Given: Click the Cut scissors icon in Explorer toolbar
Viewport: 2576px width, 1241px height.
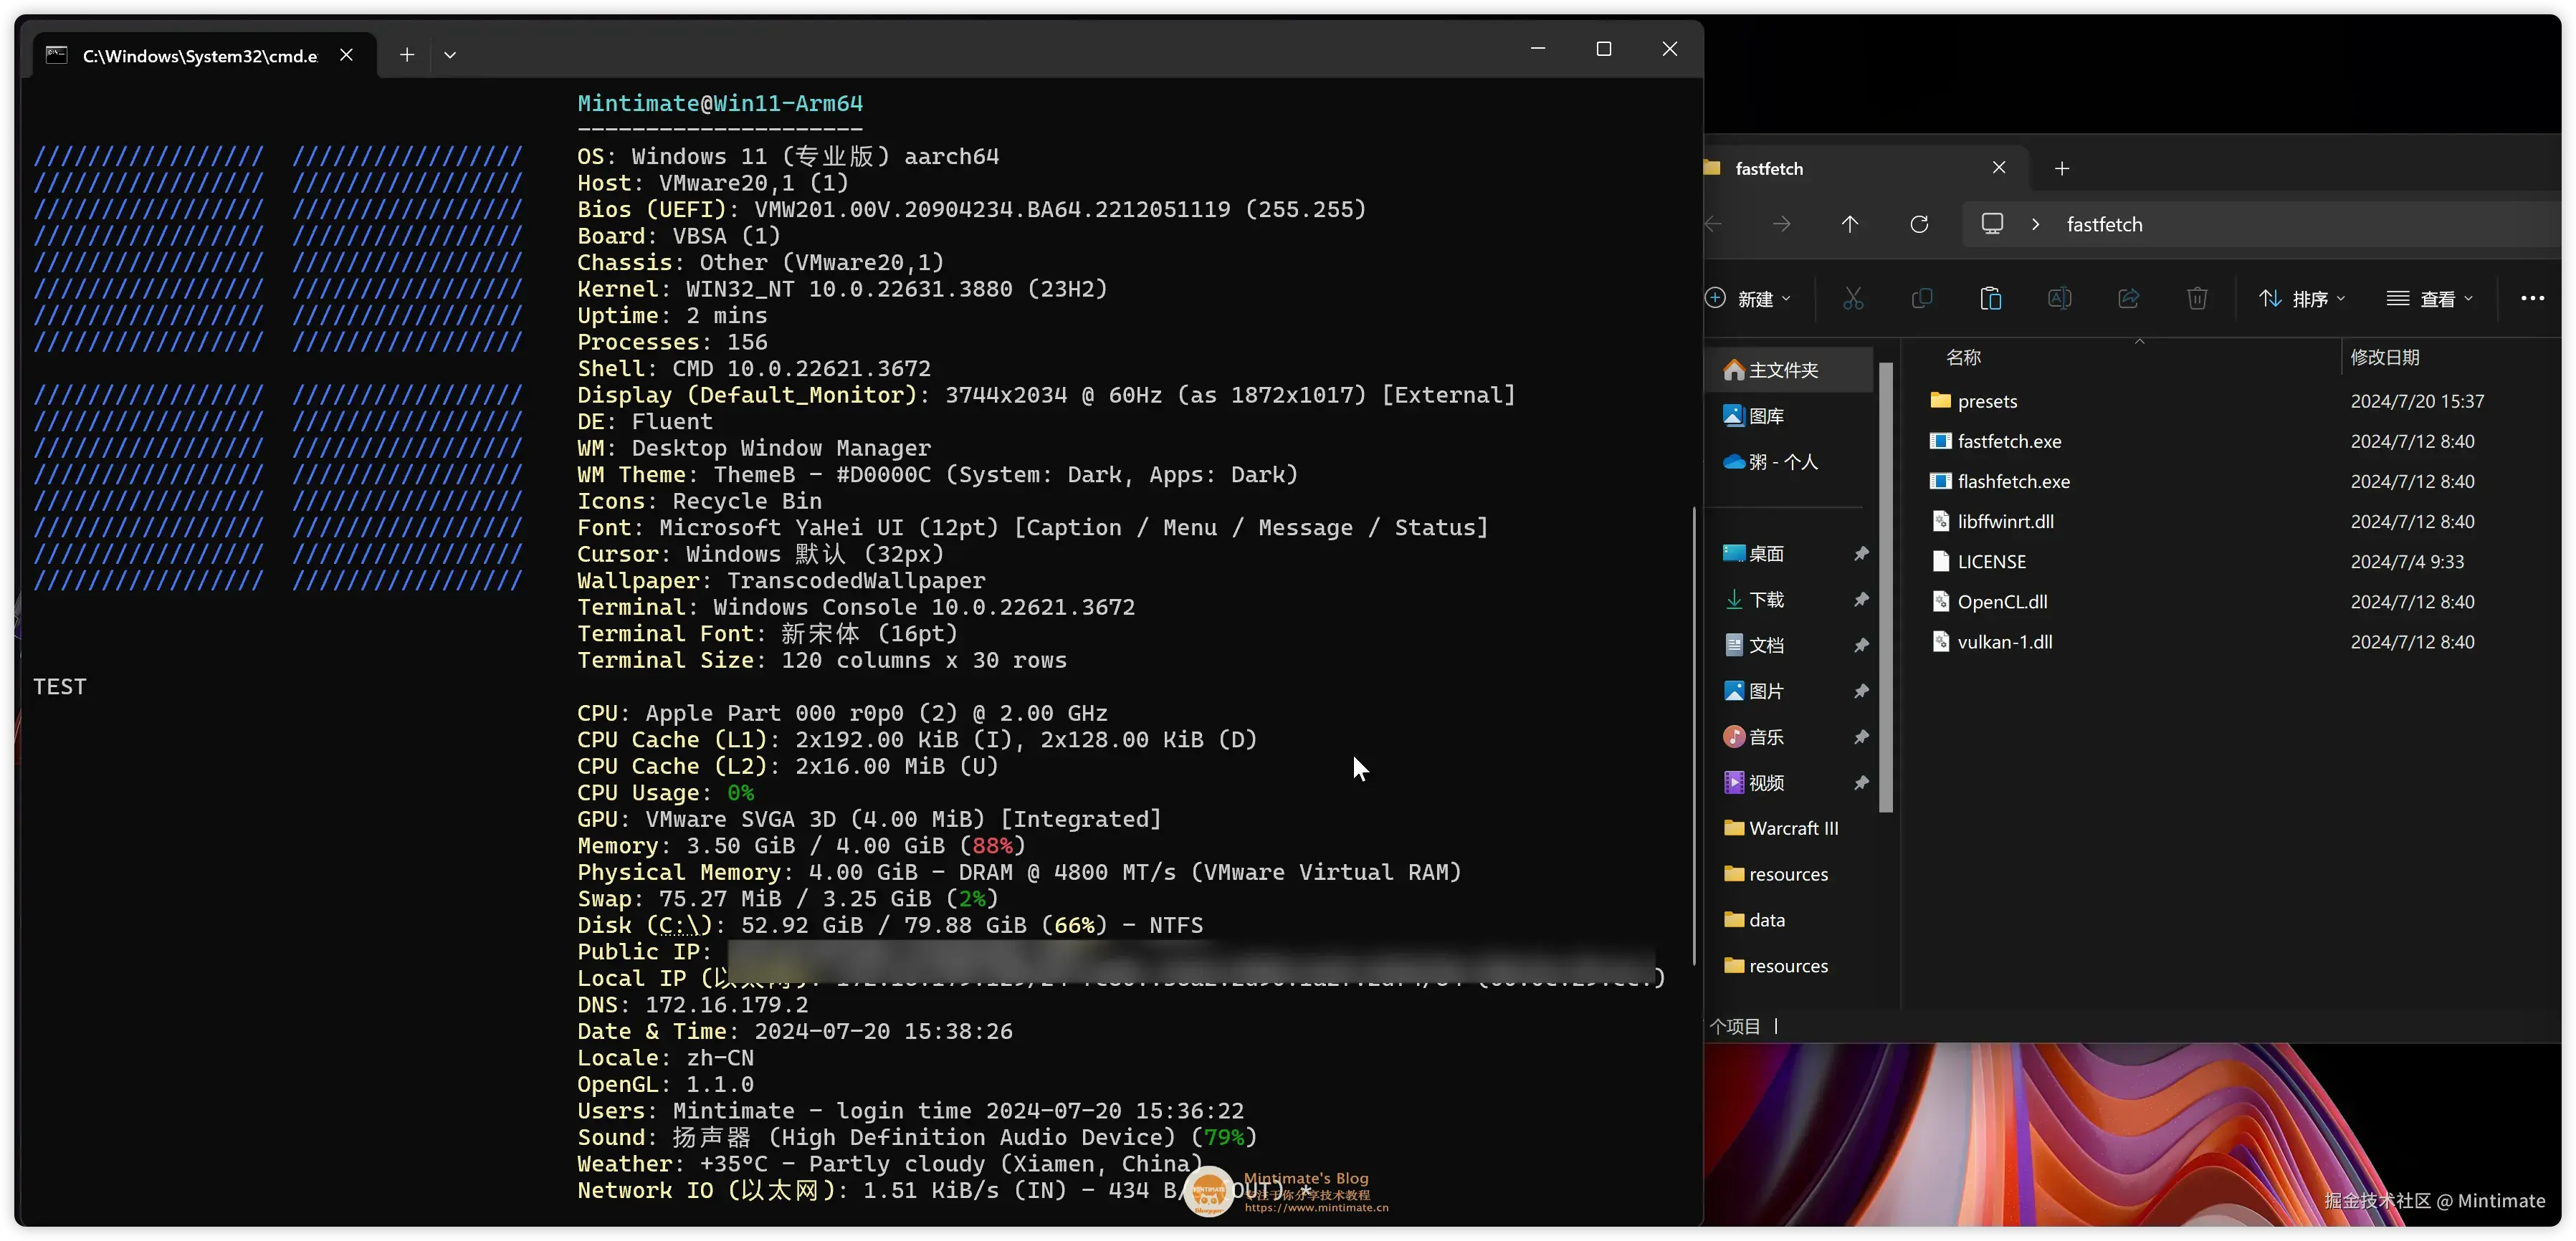Looking at the screenshot, I should [x=1853, y=298].
